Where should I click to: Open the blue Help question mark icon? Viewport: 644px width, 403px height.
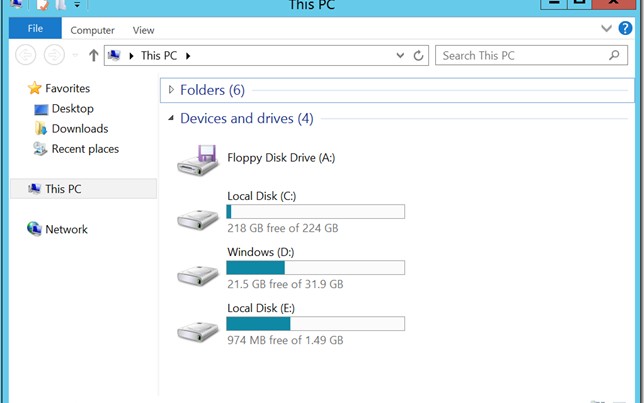[x=625, y=29]
